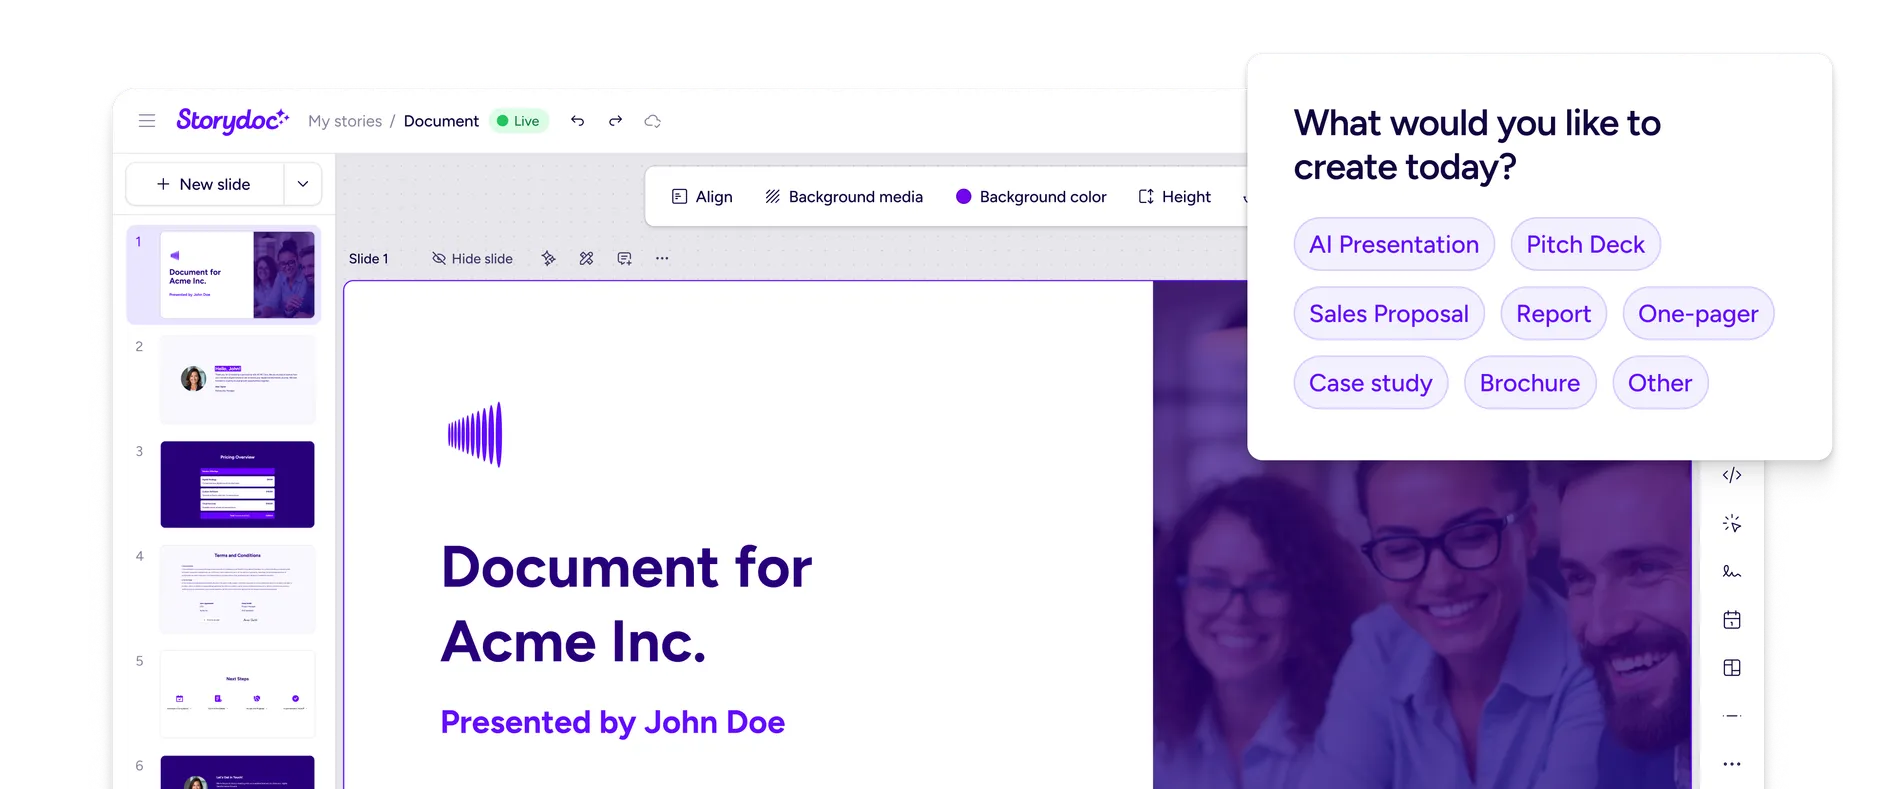The height and width of the screenshot is (789, 1877).
Task: Pick the Case study option
Action: tap(1371, 383)
